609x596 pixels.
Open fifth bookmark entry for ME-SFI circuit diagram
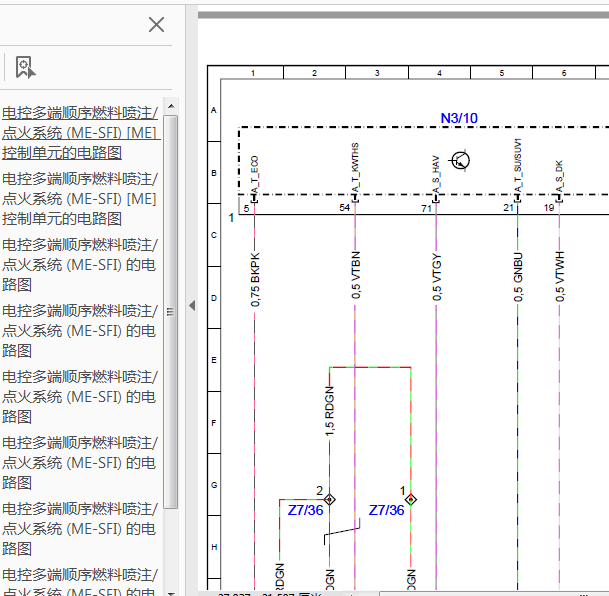point(80,397)
